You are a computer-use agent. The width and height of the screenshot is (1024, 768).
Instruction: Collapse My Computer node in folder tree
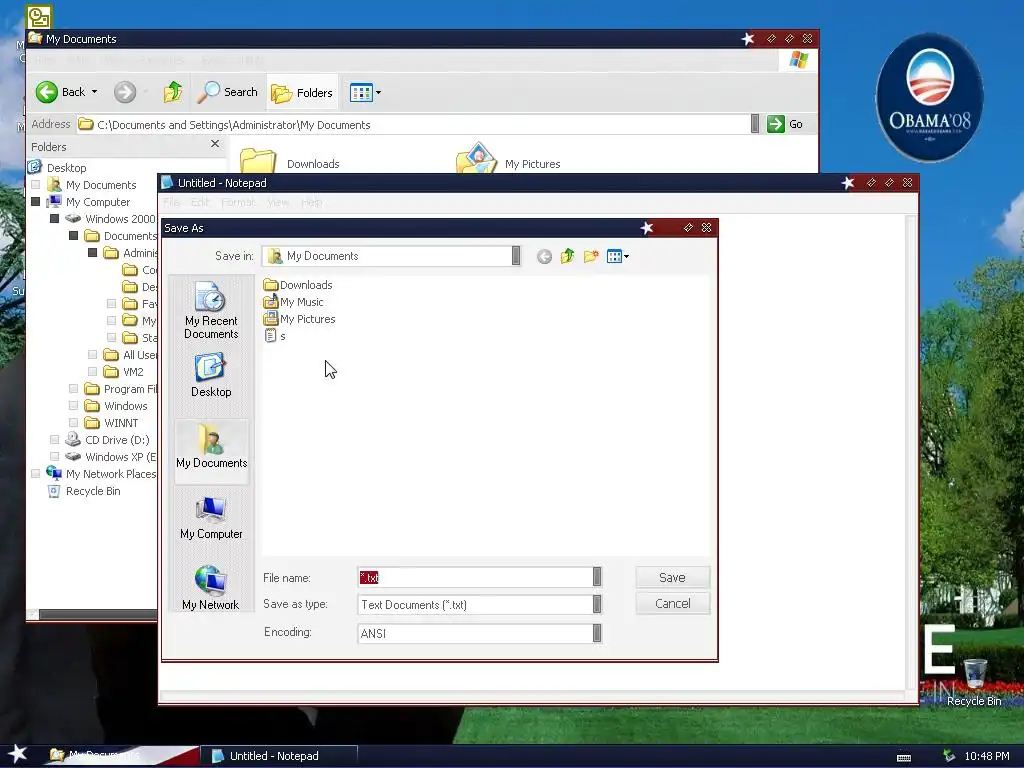pyautogui.click(x=36, y=202)
